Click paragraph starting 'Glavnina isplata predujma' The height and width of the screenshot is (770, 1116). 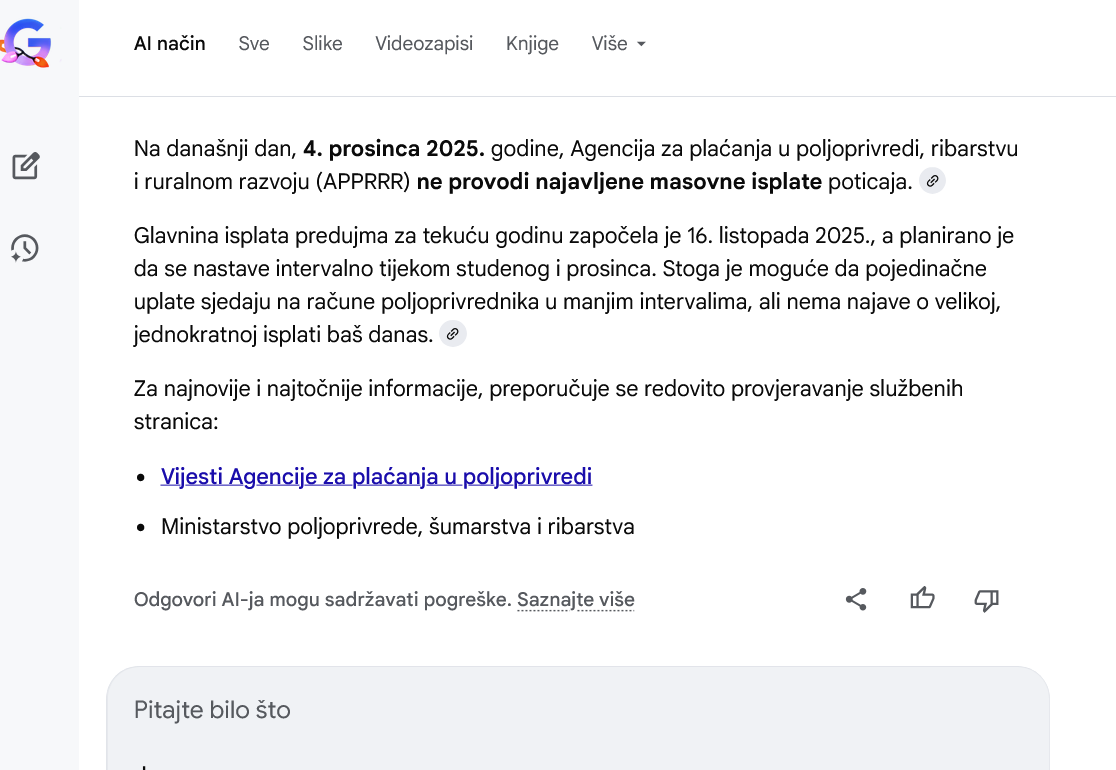click(575, 285)
